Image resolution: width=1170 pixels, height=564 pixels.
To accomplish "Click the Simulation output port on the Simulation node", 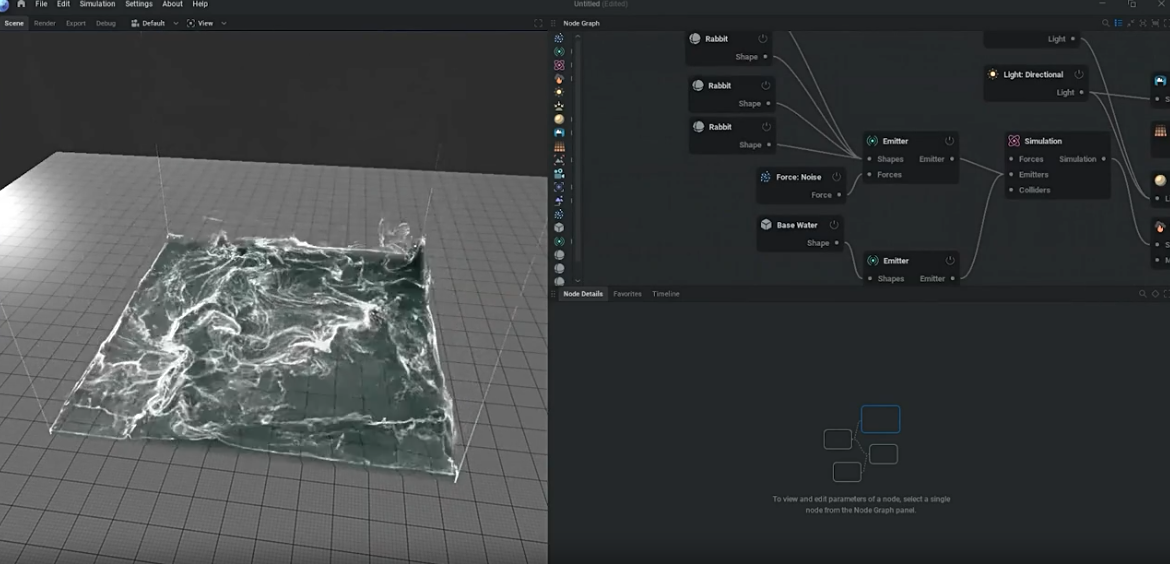I will [1104, 159].
